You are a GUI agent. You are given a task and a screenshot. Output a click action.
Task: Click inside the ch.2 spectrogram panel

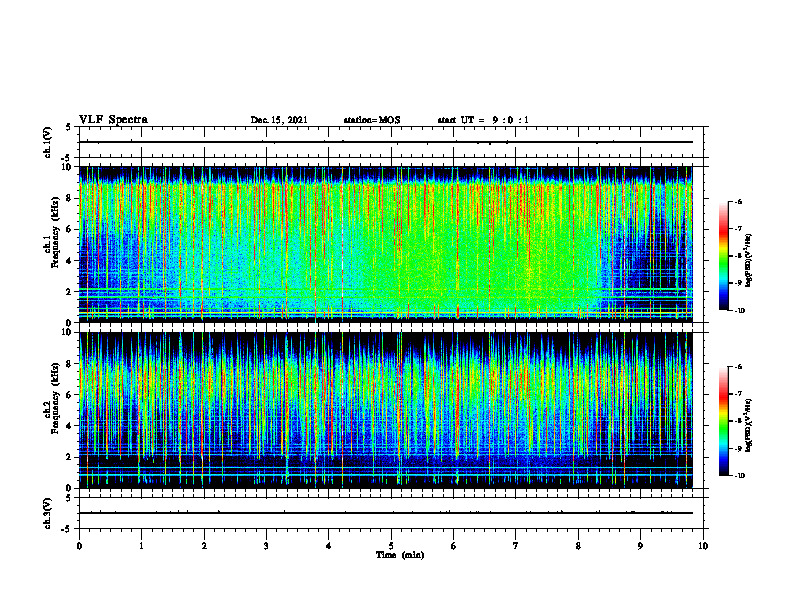pyautogui.click(x=386, y=410)
